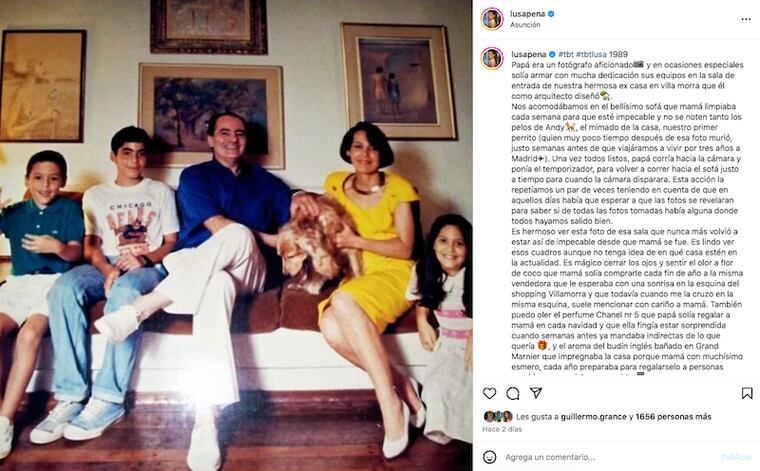Screen dimensions: 760x471
Task: Open comments via the speech bubble icon
Action: click(513, 393)
